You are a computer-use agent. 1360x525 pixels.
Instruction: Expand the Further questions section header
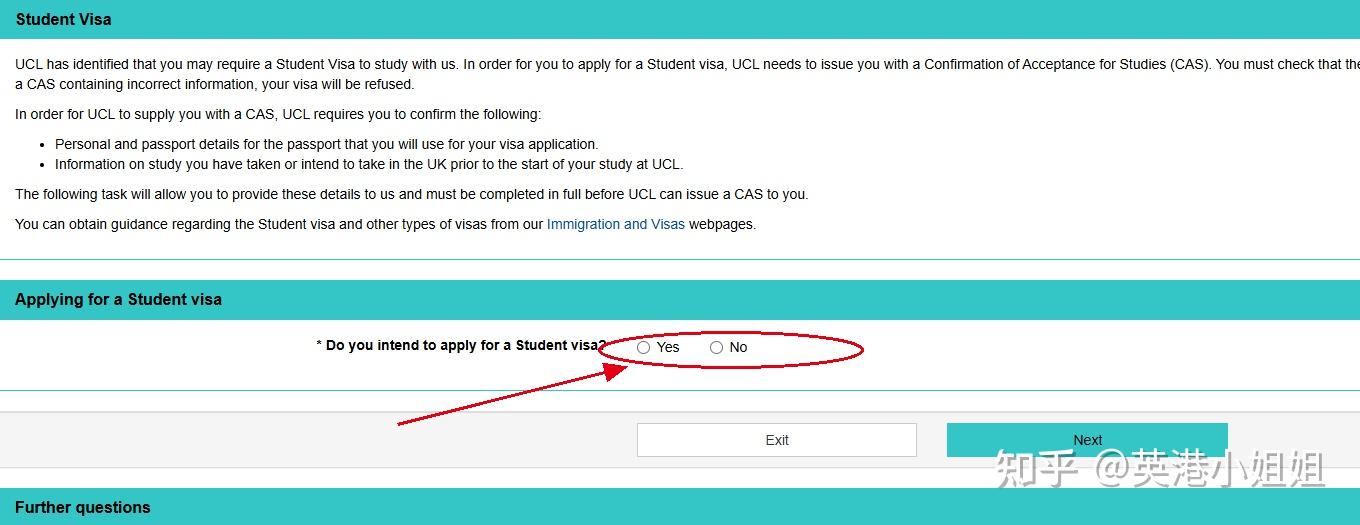tap(680, 507)
